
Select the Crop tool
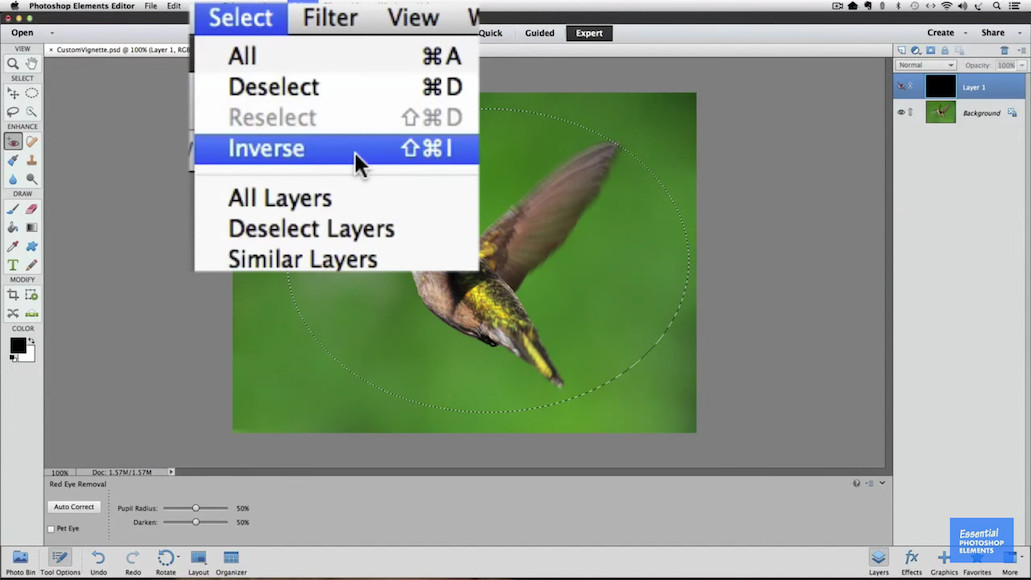pos(12,295)
